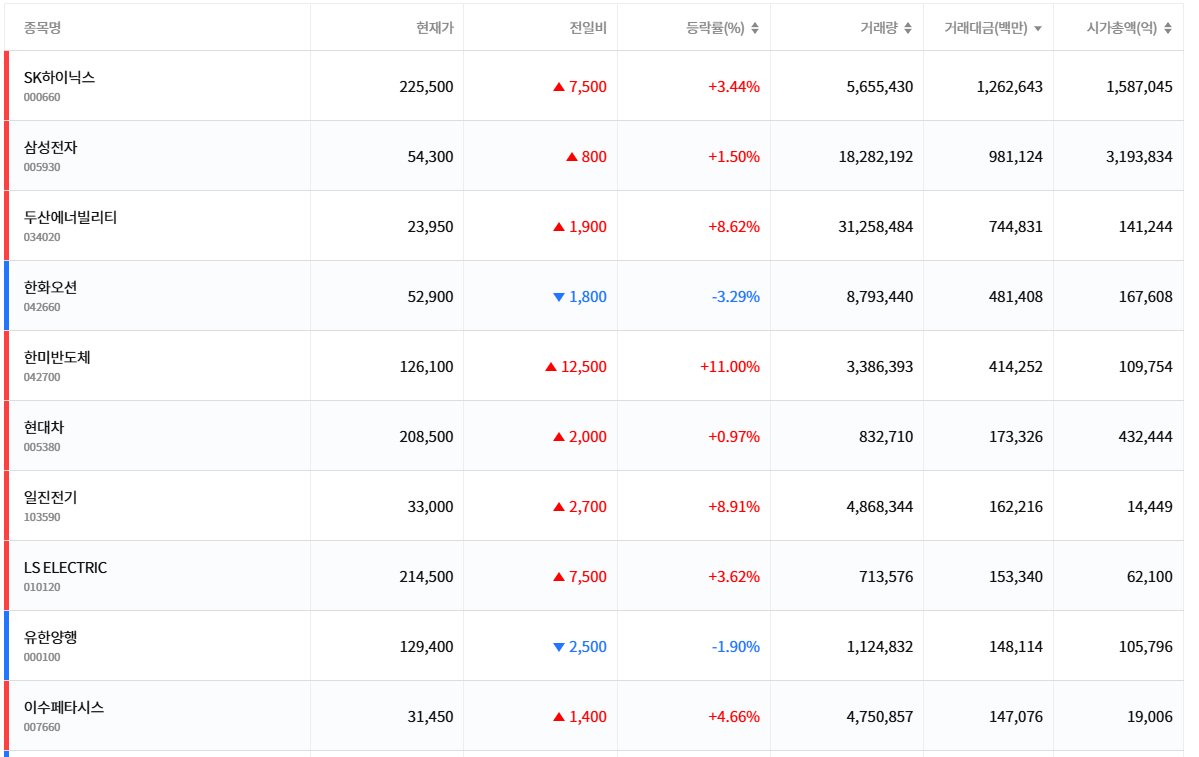Open the 두산에너빌리티 stock

coord(70,217)
